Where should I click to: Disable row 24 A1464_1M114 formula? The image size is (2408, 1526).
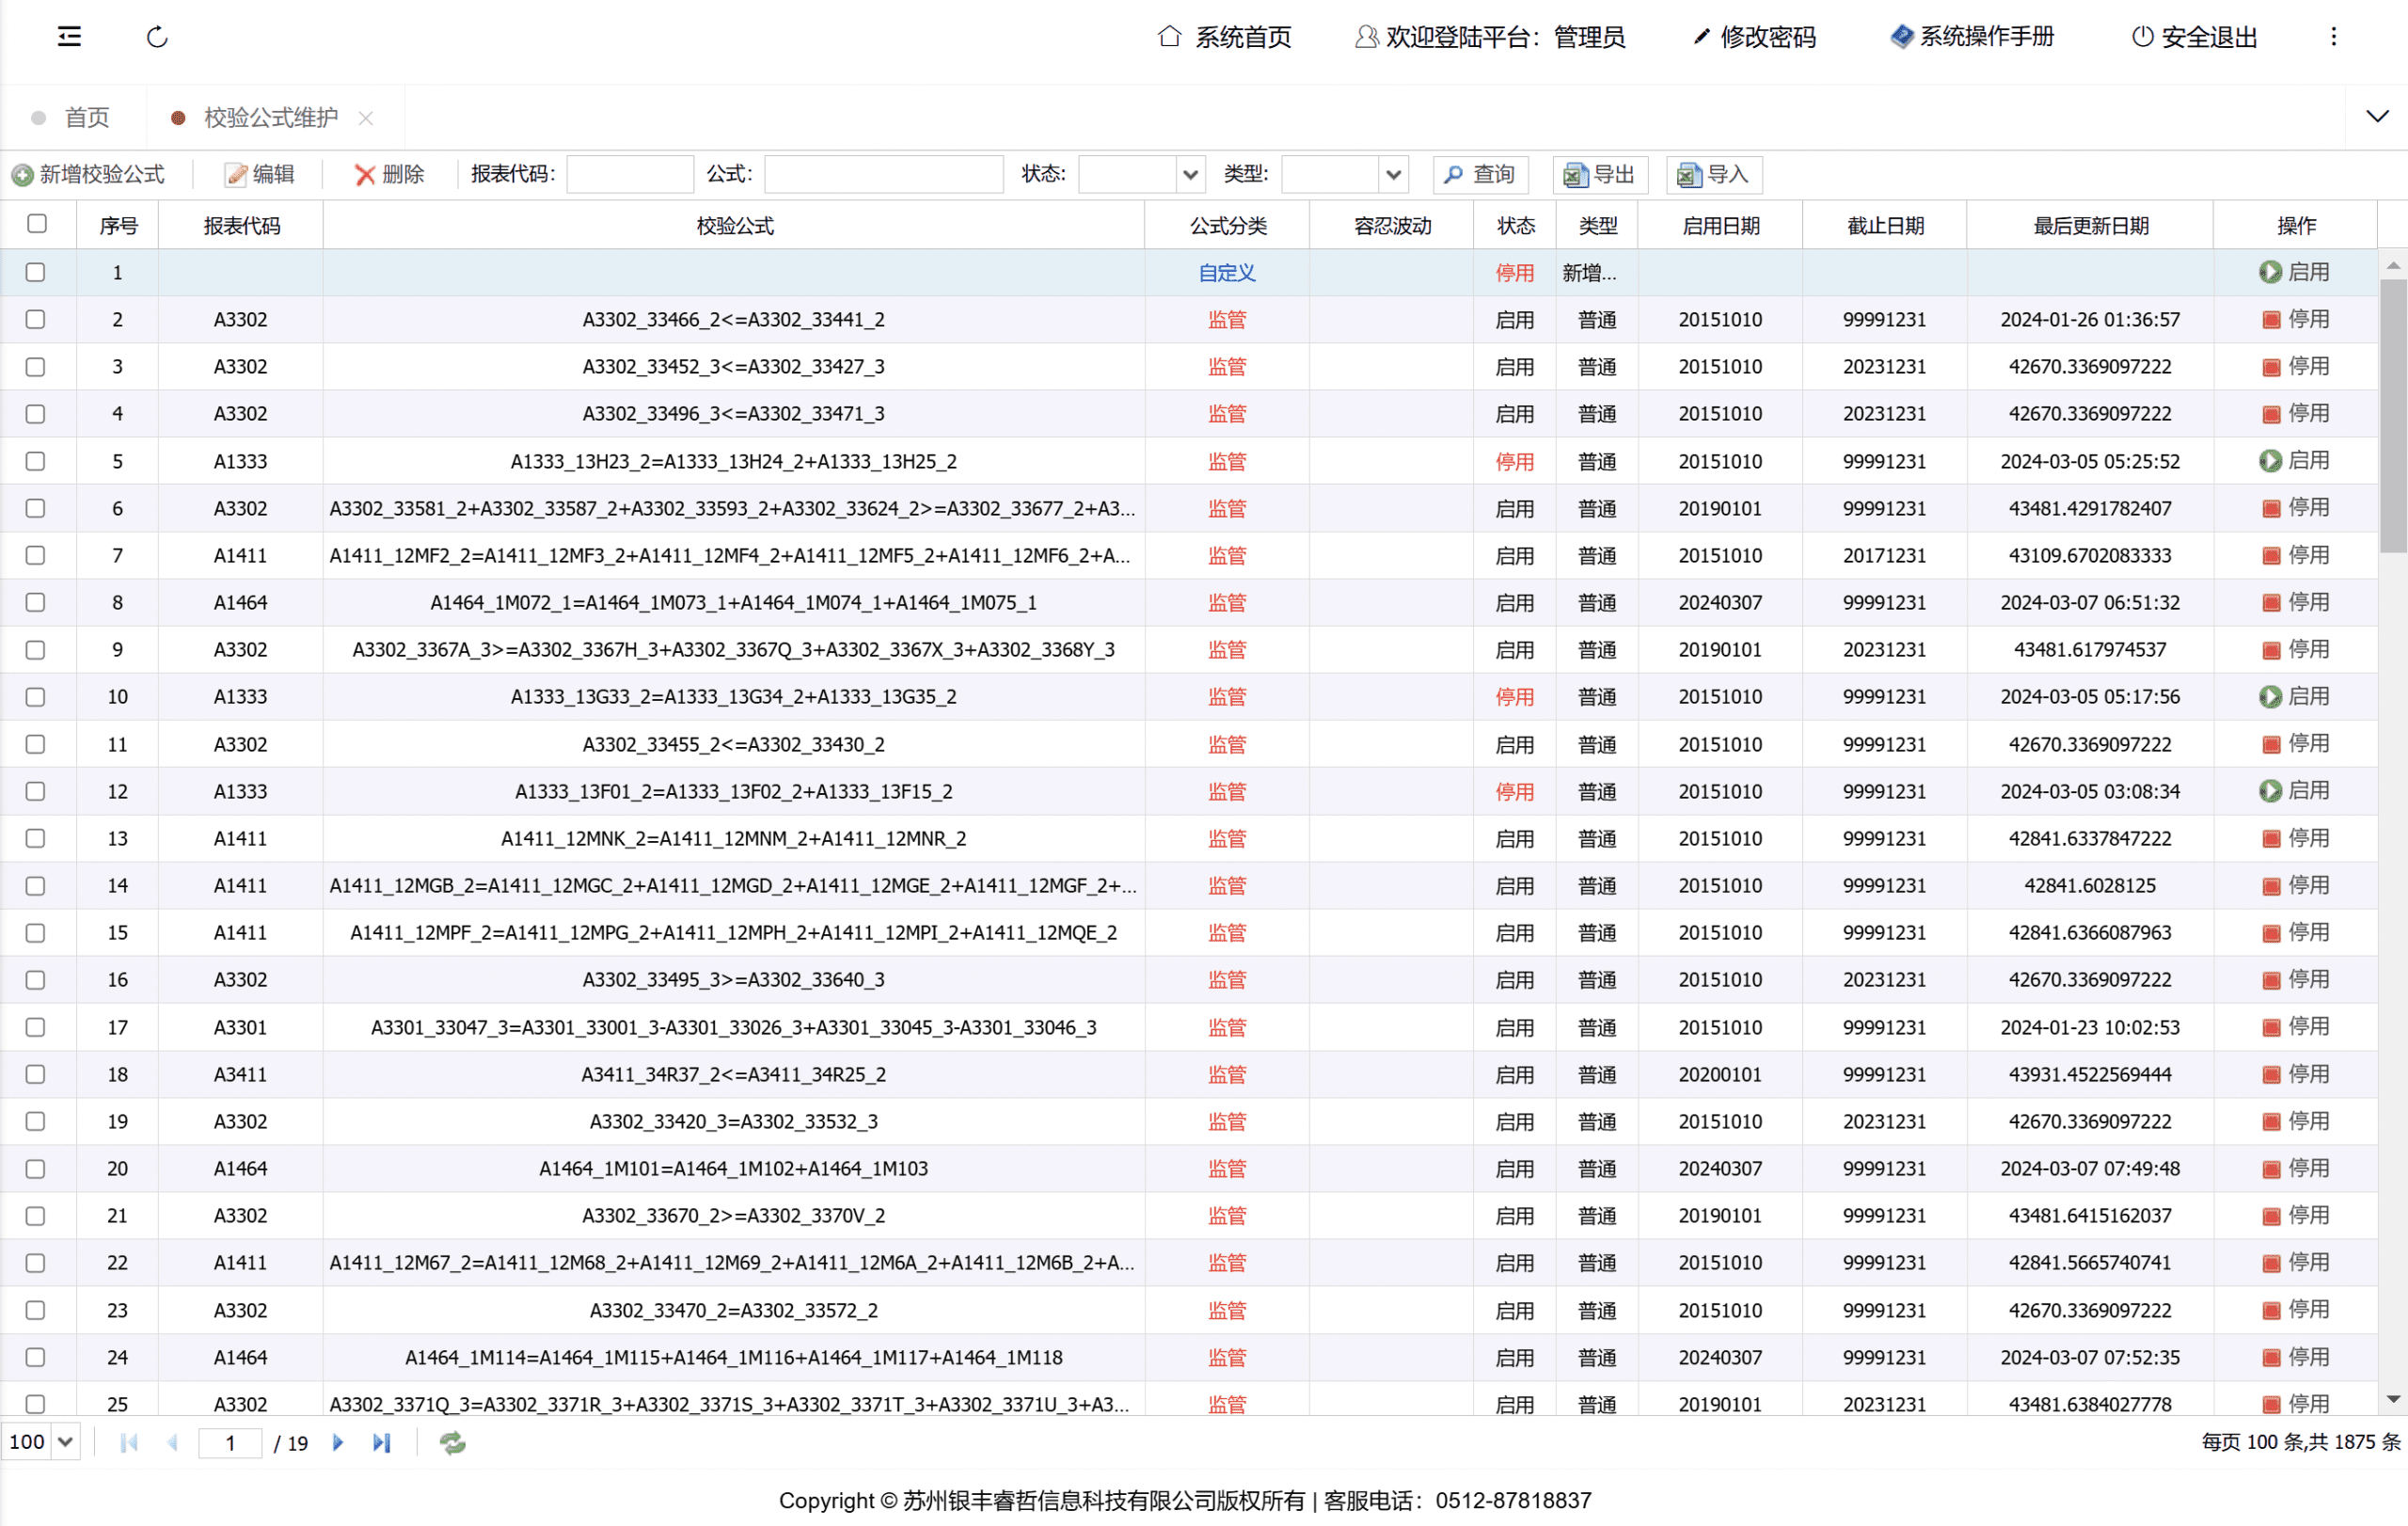(2295, 1357)
